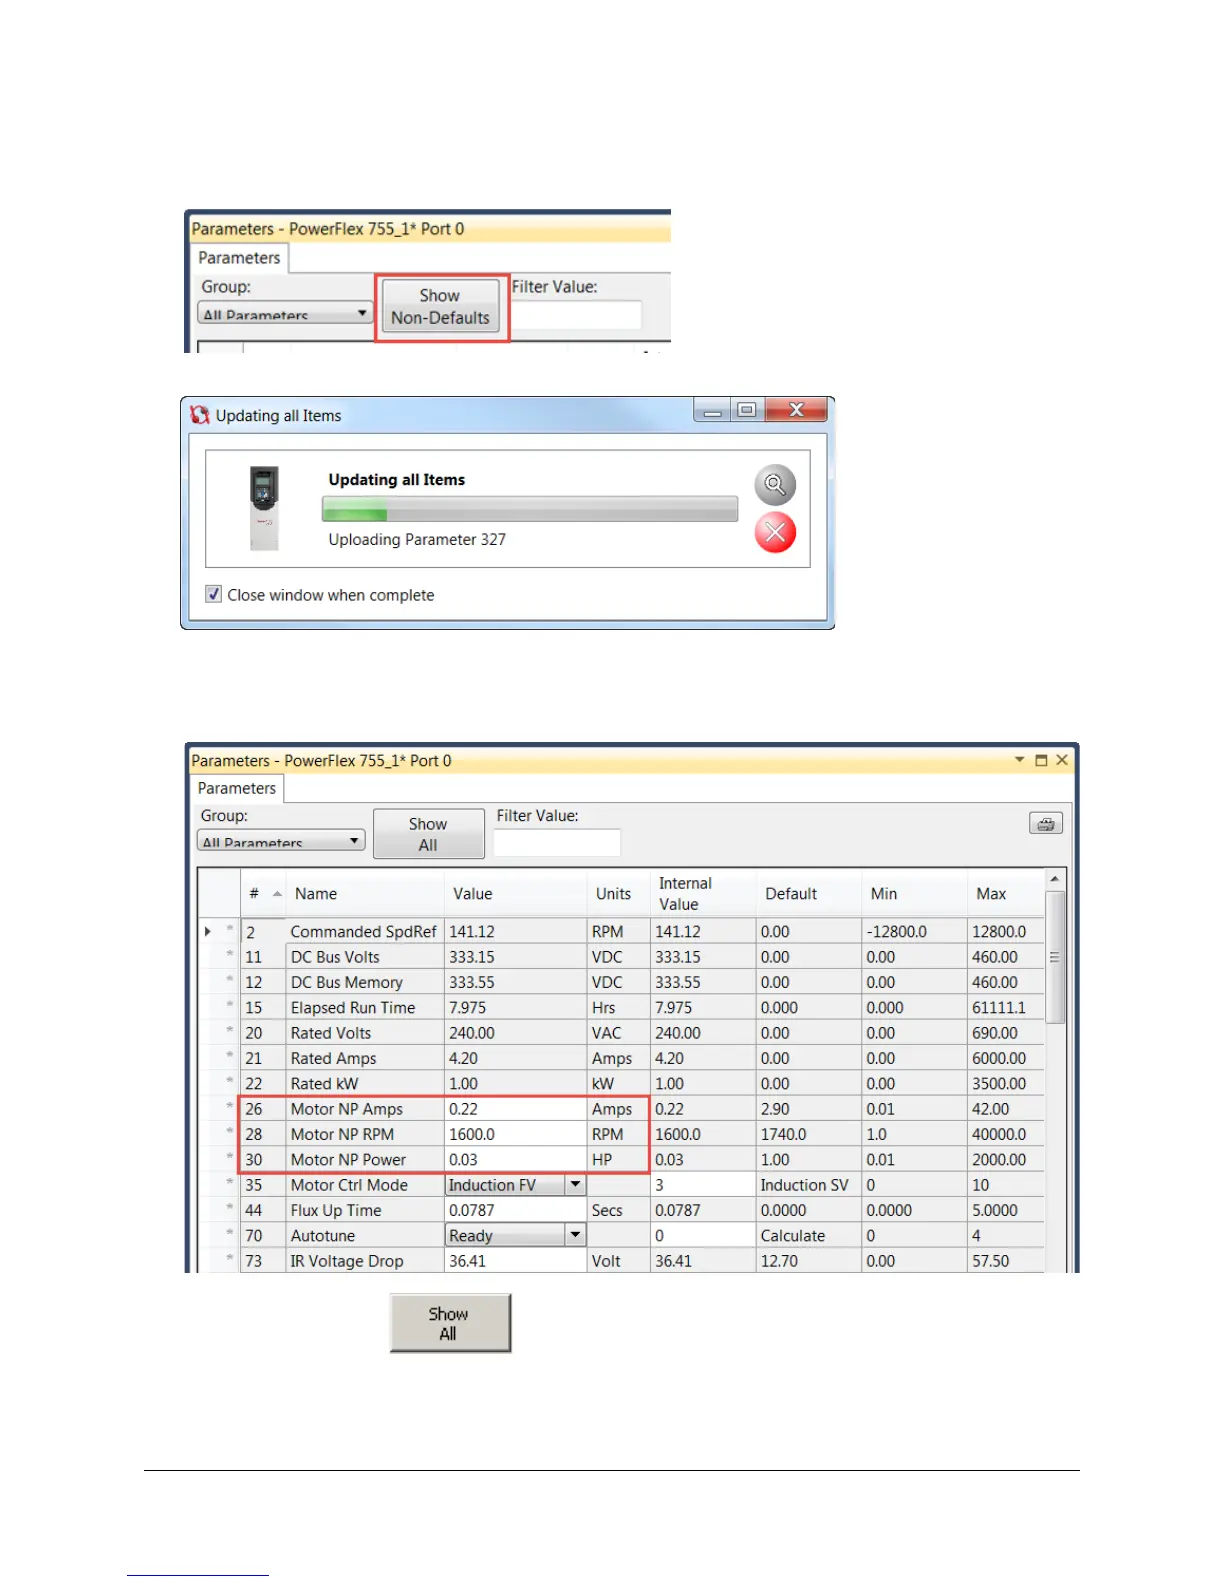
Task: Close the lower Parameters window
Action: coord(1062,760)
